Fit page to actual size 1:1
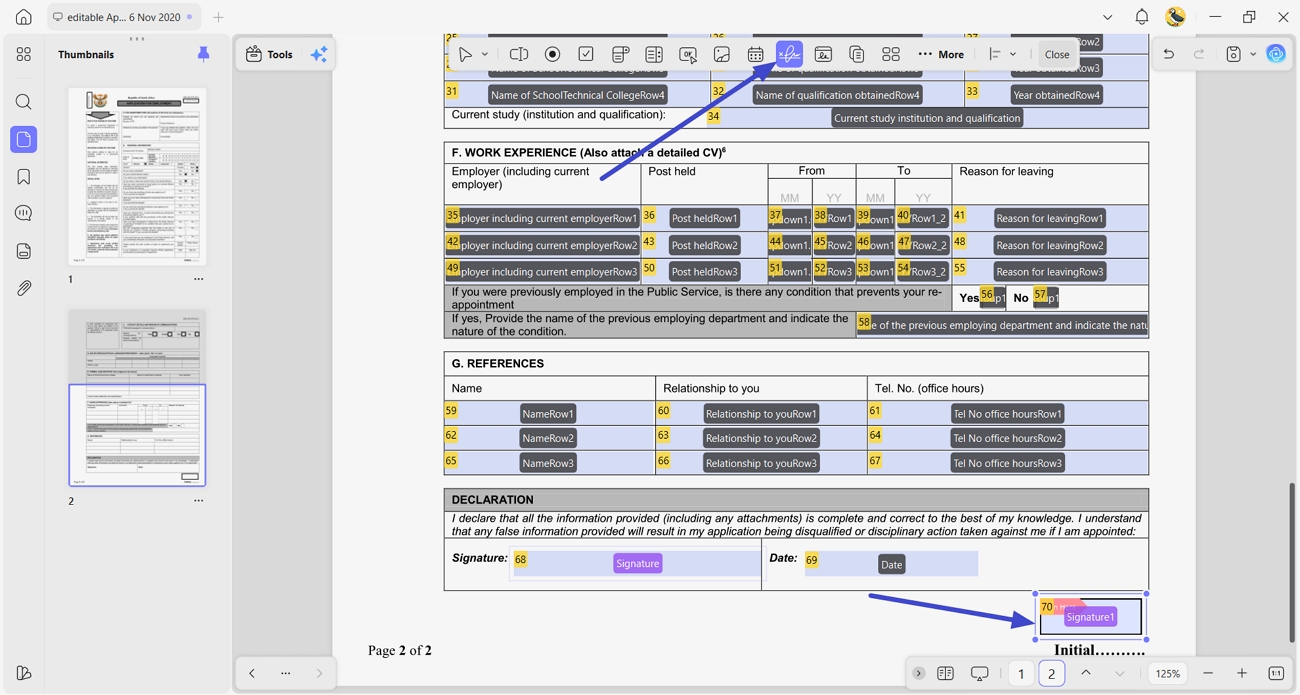The height and width of the screenshot is (695, 1300). [x=1276, y=673]
